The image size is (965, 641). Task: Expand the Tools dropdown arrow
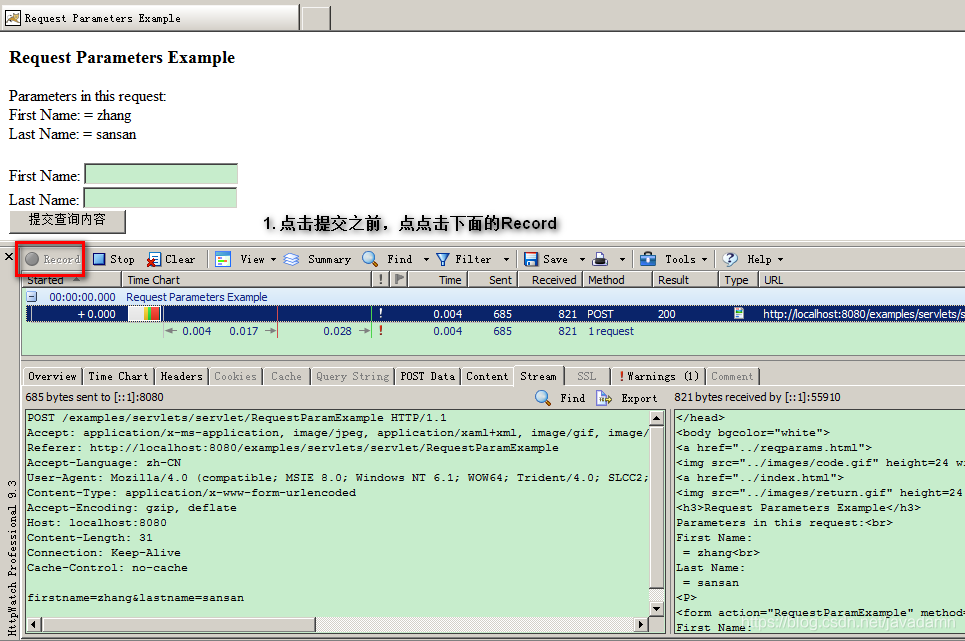tap(705, 260)
